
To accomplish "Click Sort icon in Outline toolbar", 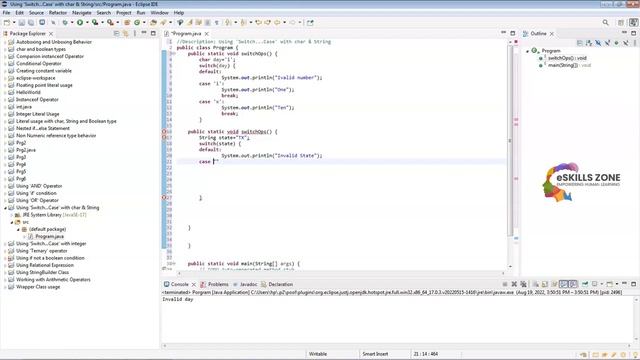I will 589,43.
